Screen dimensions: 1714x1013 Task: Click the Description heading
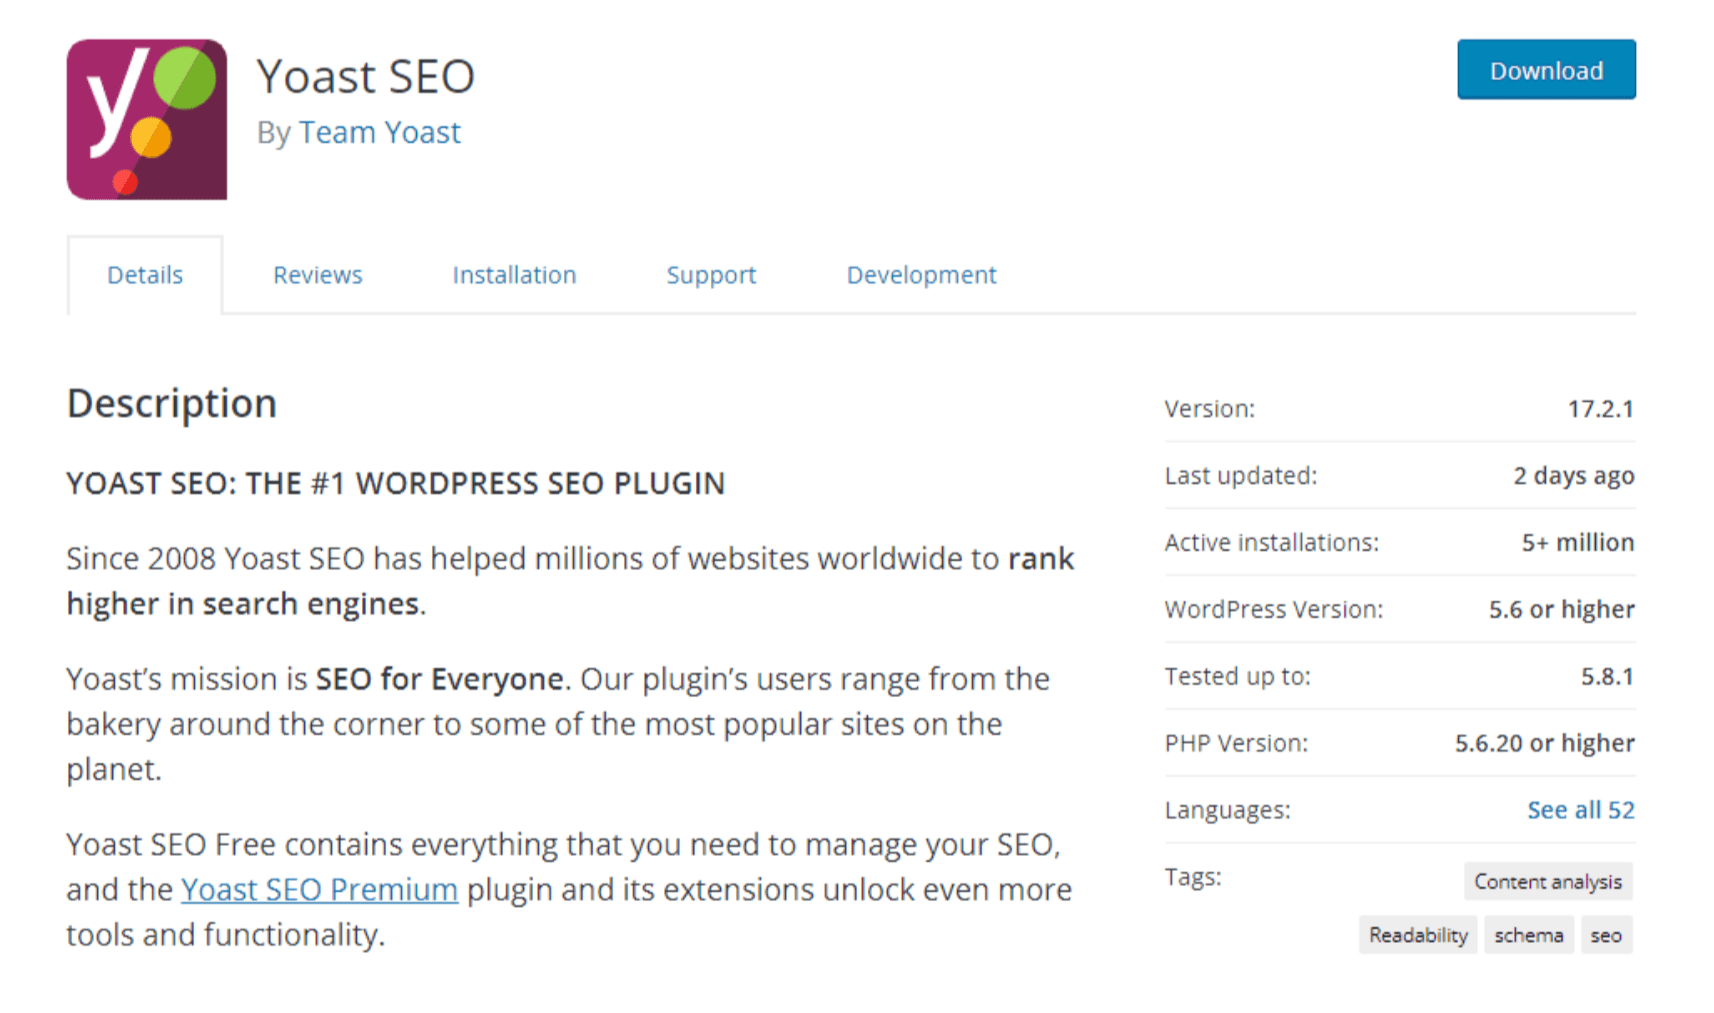click(172, 404)
